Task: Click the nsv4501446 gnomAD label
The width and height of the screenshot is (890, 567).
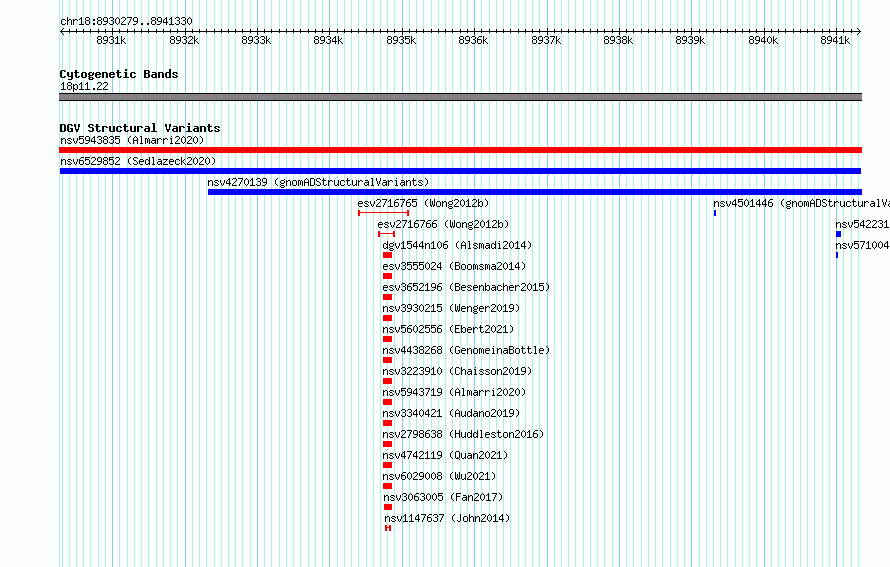Action: click(x=801, y=203)
